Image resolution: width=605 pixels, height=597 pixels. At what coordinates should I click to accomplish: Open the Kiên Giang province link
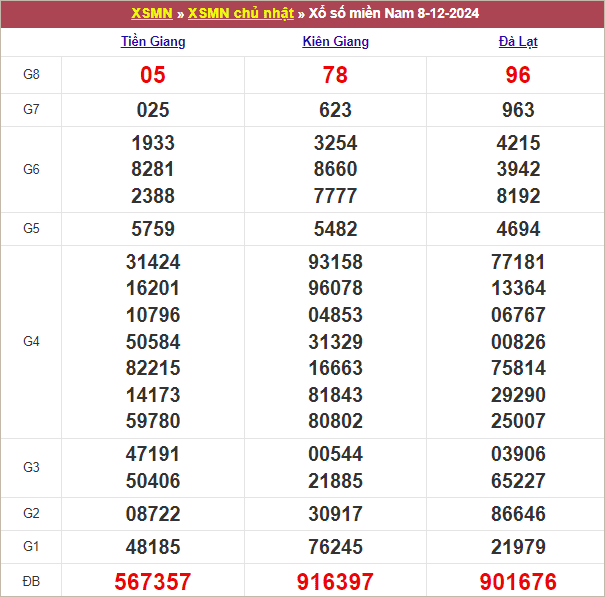[335, 42]
